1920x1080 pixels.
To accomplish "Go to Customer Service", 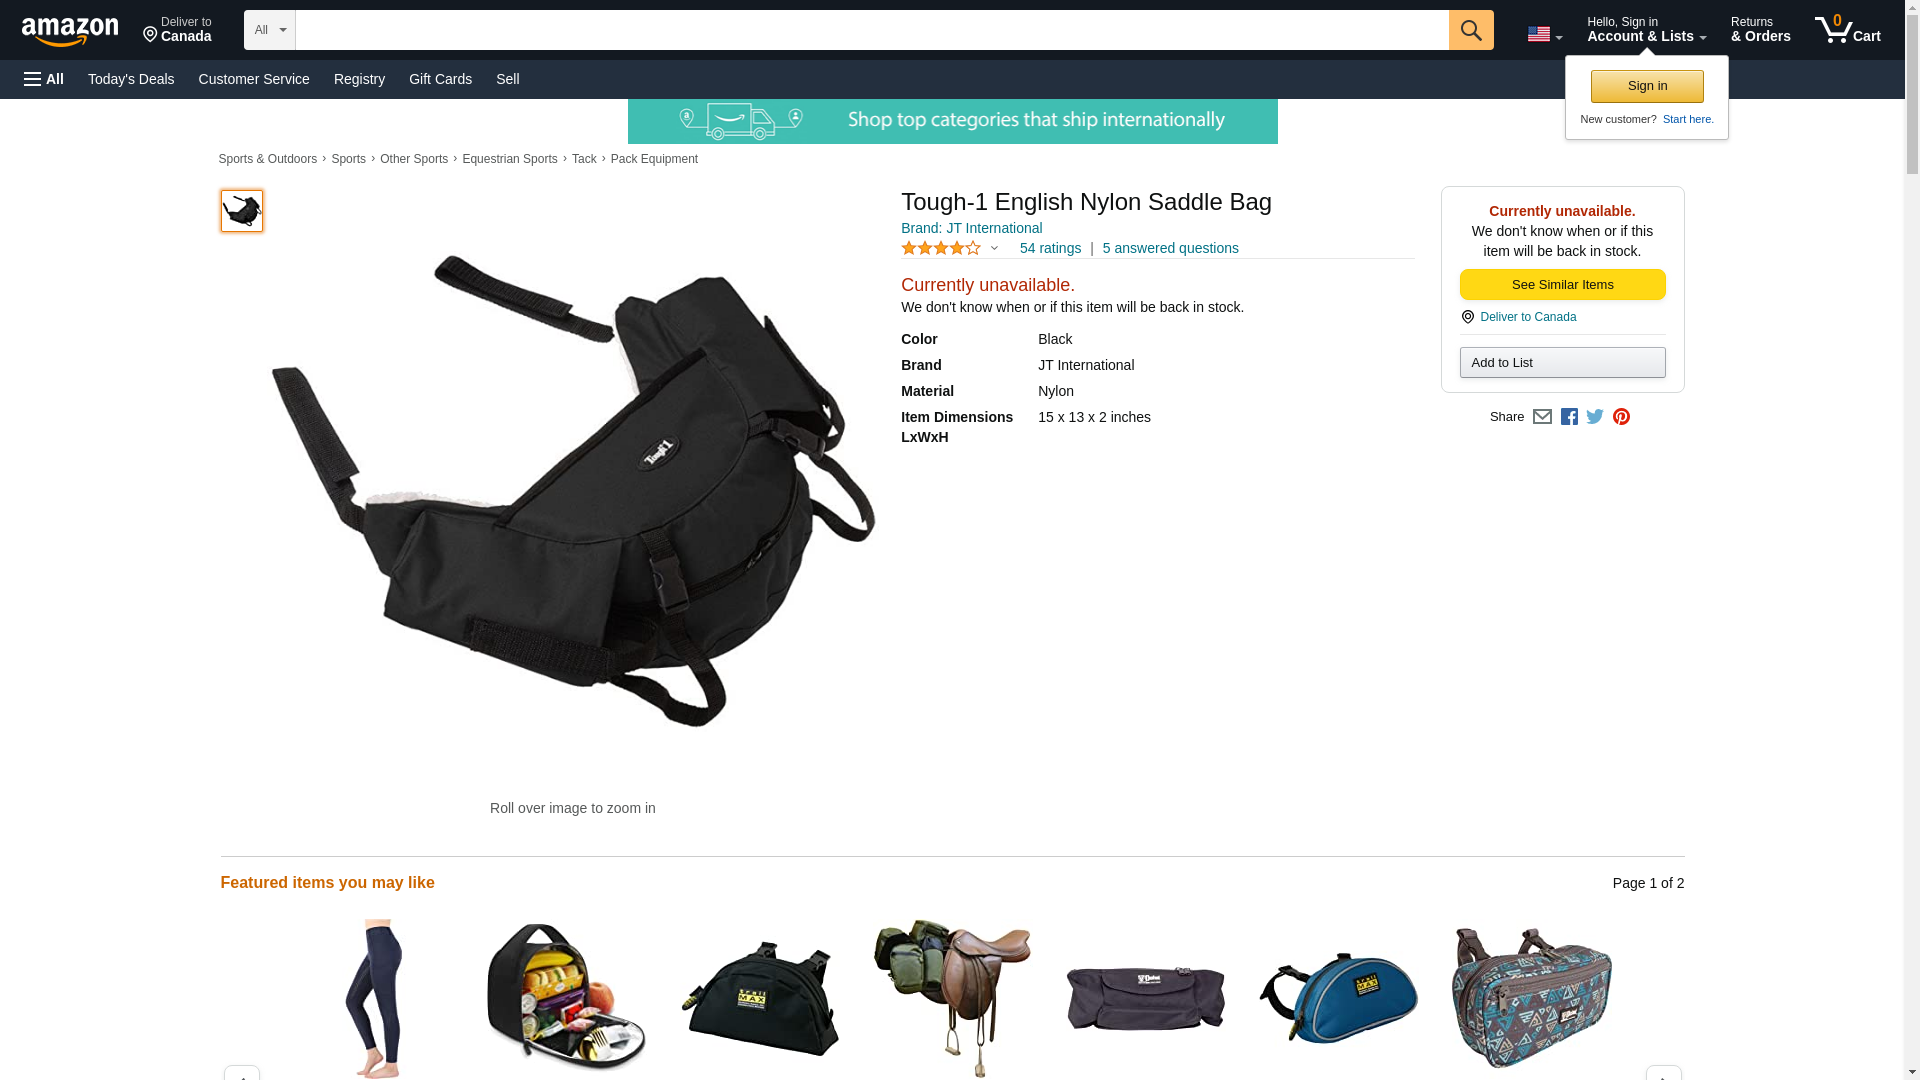I will pos(254,79).
